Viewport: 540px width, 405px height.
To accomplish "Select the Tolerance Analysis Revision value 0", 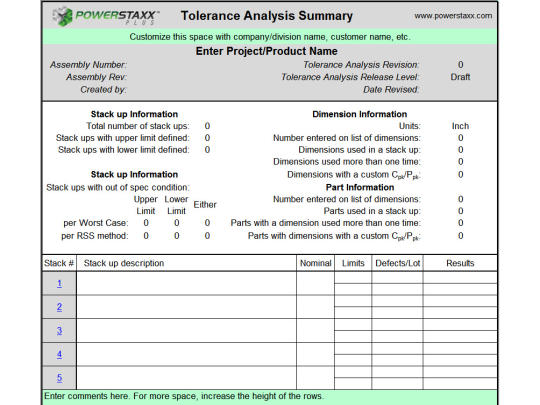I will (460, 65).
